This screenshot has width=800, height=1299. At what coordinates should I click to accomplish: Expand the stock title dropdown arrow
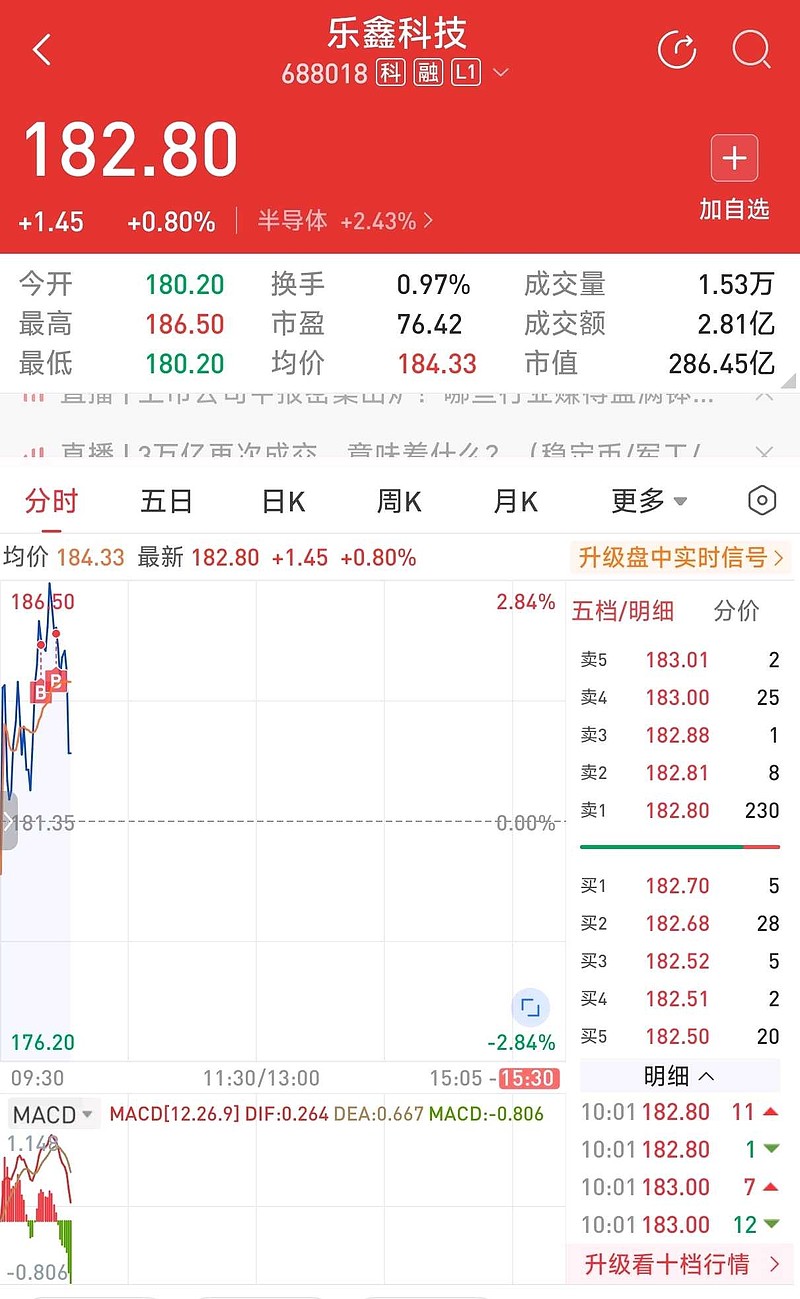(501, 73)
